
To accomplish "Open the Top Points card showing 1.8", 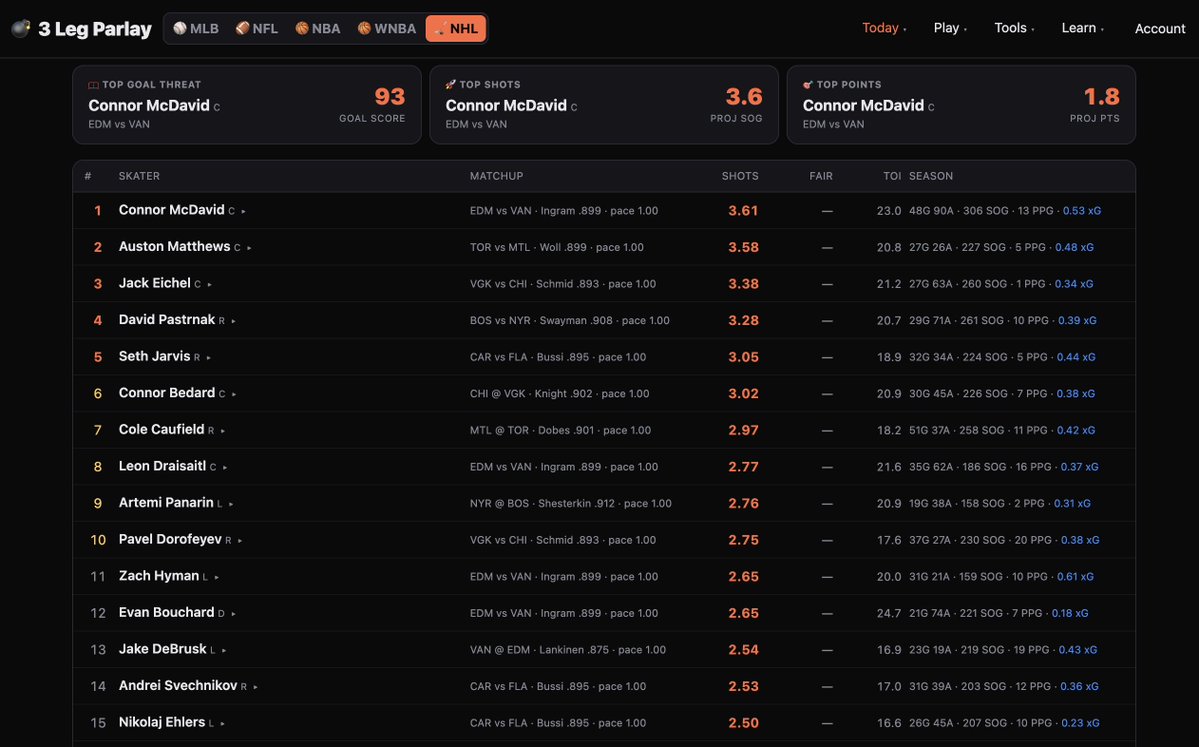I will point(961,105).
